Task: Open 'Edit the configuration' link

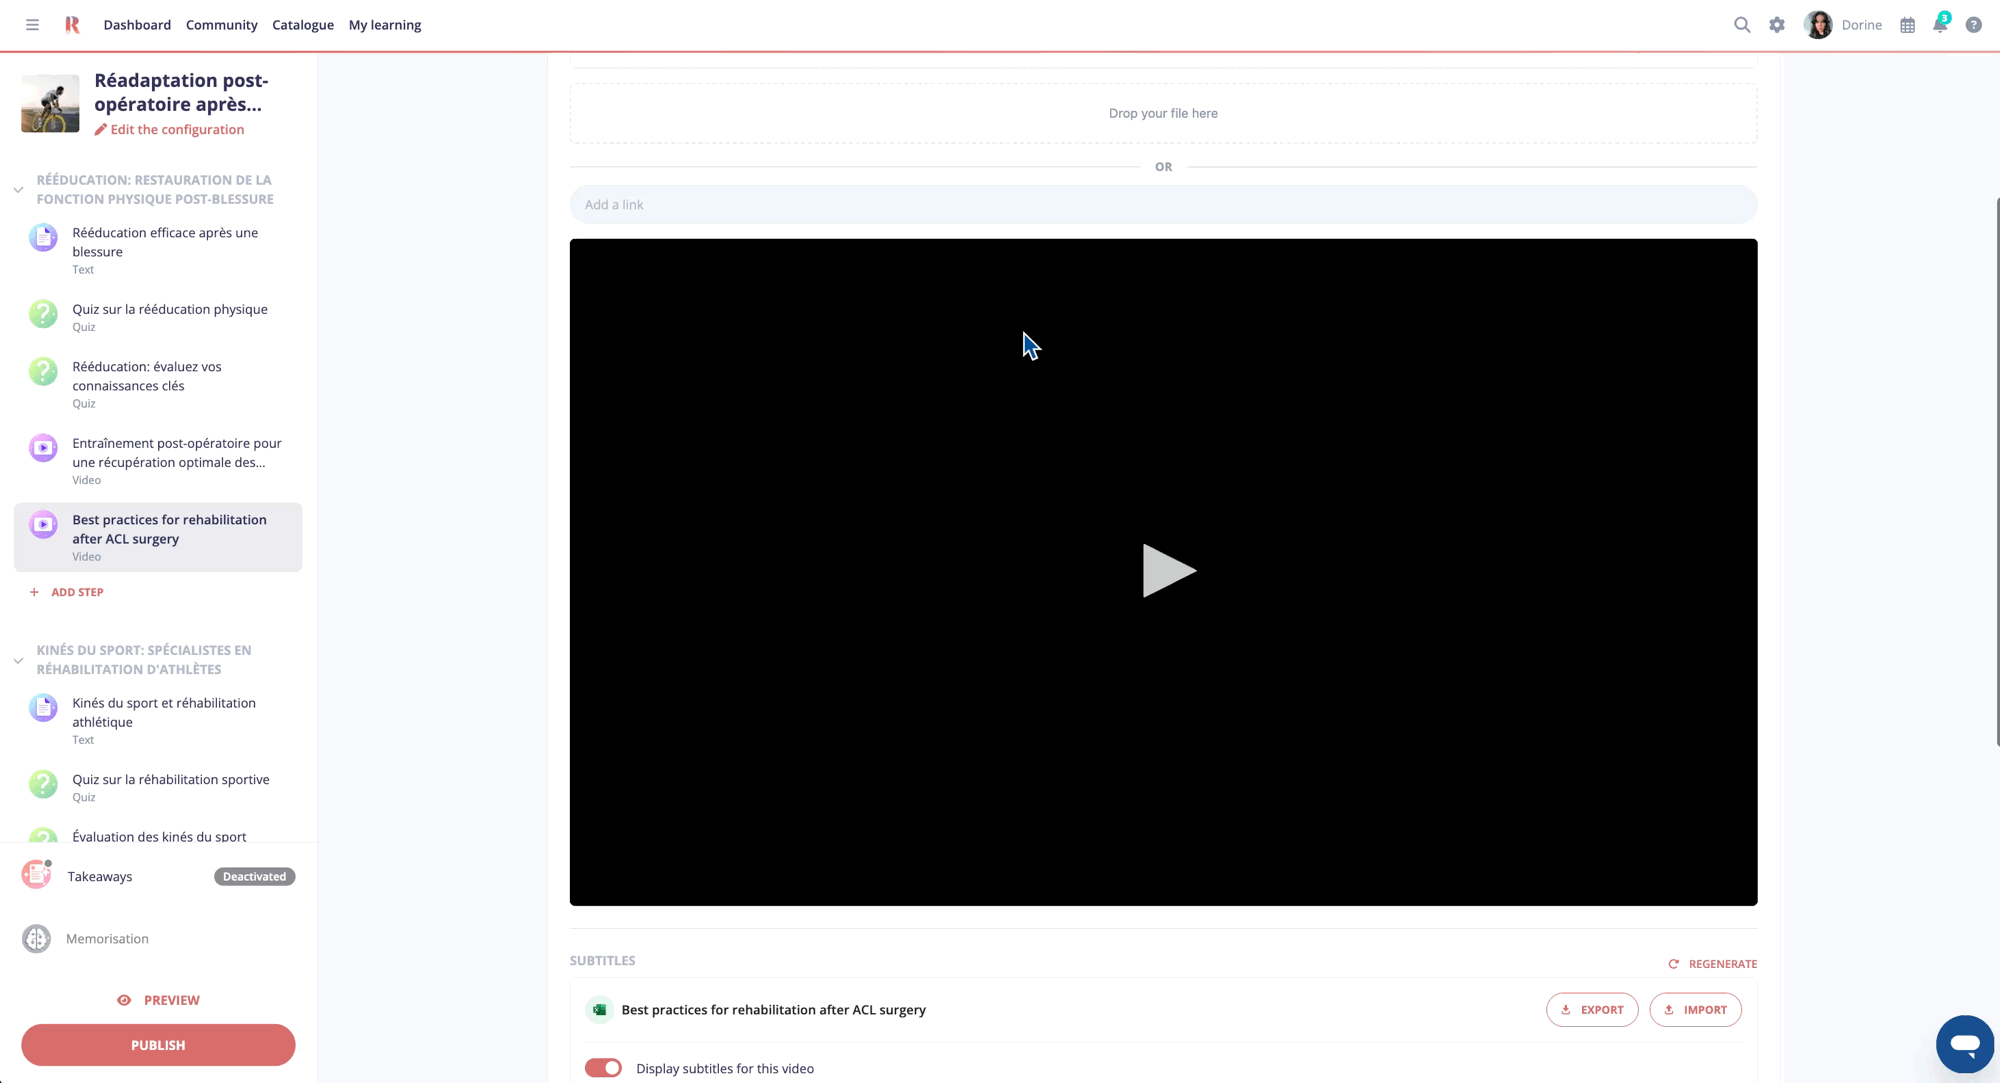Action: [x=169, y=129]
